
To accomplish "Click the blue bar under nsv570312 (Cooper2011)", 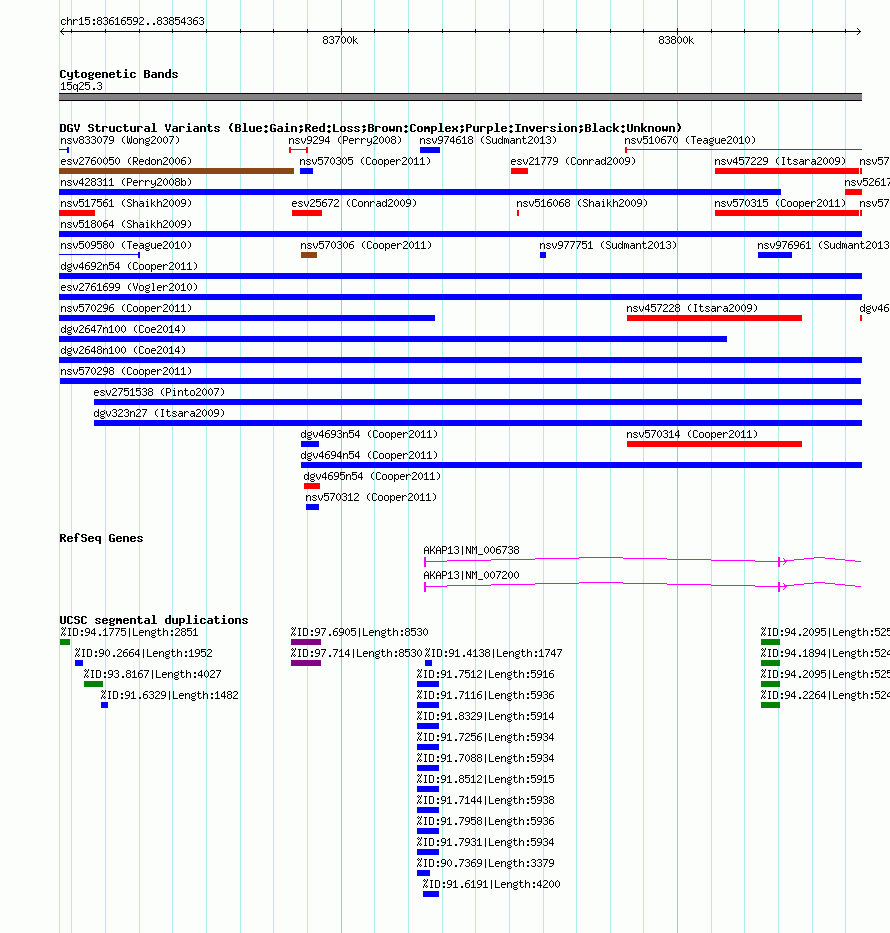I will [312, 508].
